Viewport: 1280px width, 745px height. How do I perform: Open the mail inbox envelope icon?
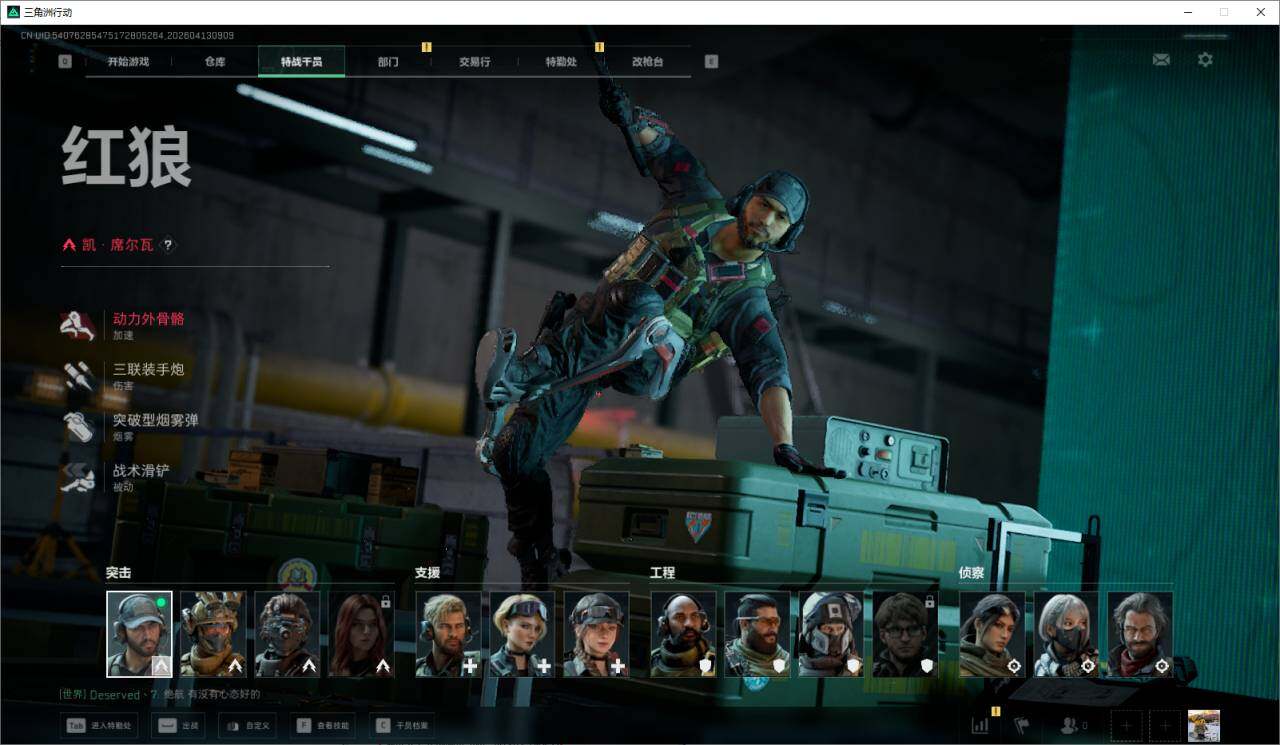[1161, 60]
